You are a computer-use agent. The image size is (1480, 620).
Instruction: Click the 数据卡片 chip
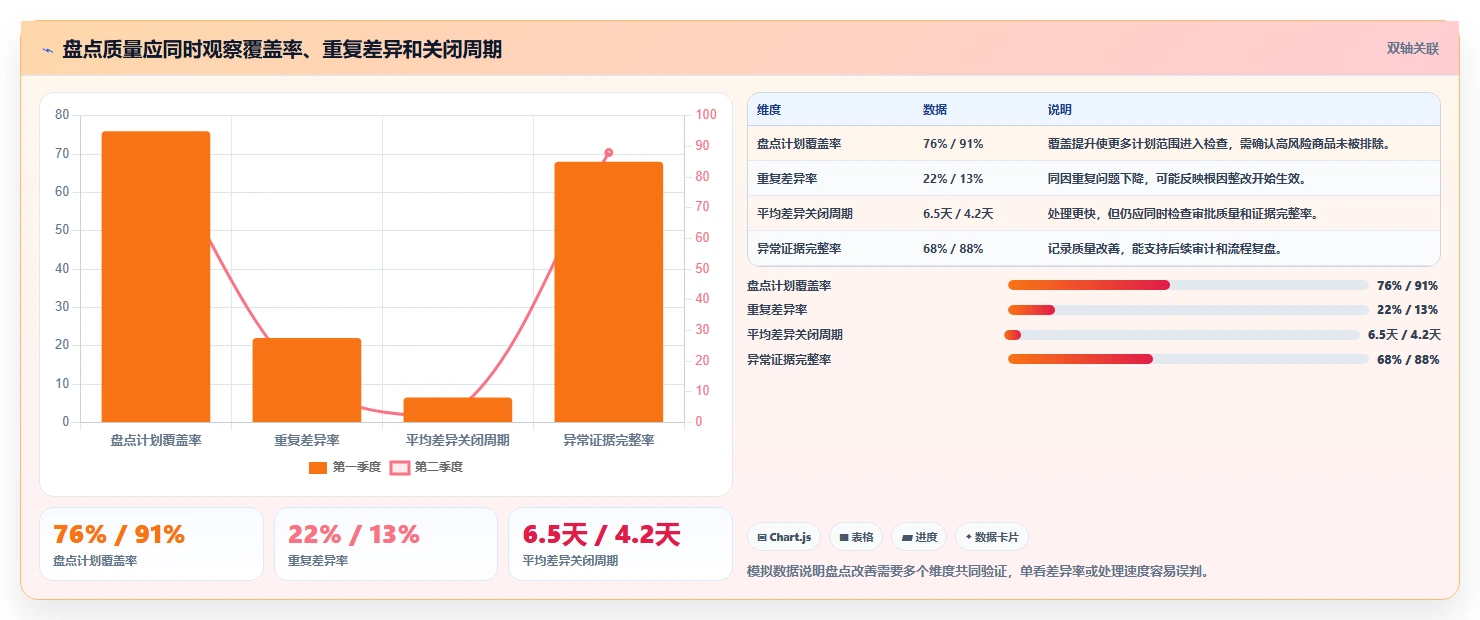pyautogui.click(x=992, y=537)
